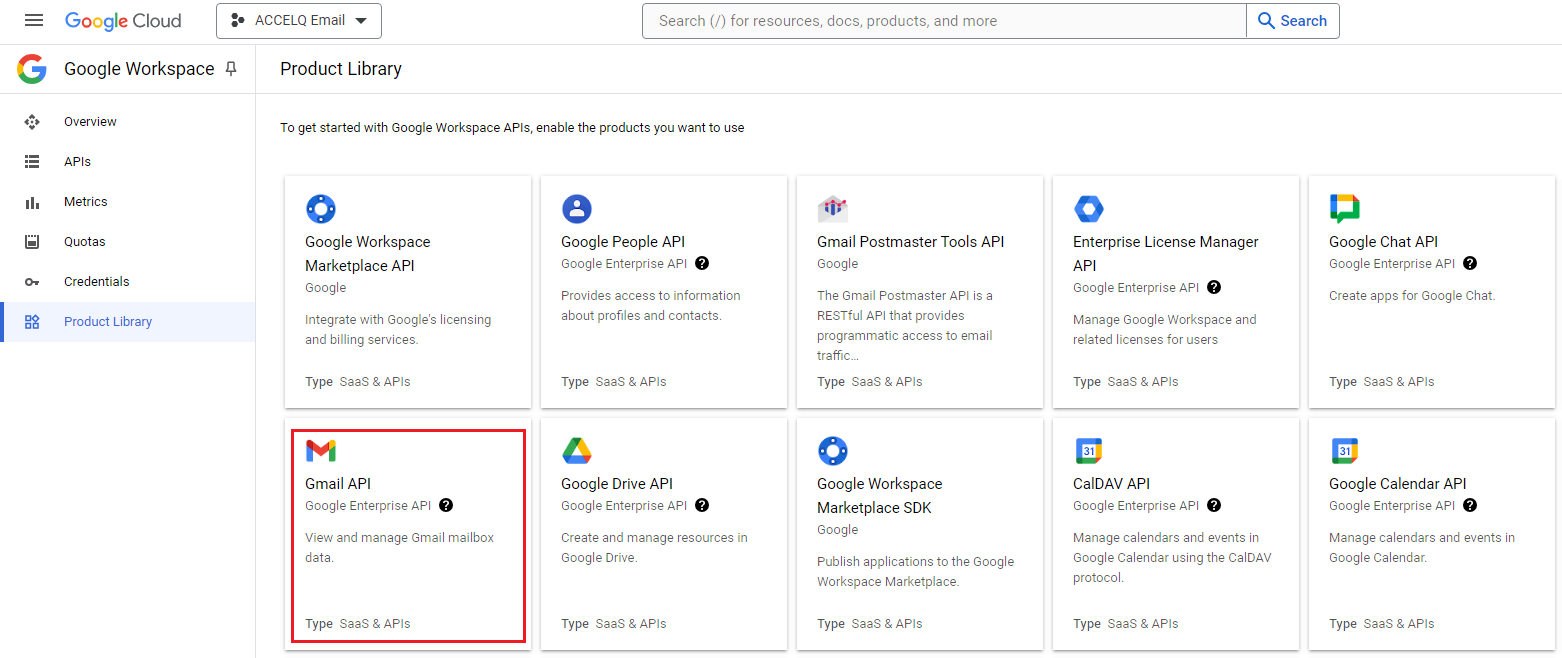Click the Google Workspace Marketplace API icon
This screenshot has width=1562, height=658.
321,209
